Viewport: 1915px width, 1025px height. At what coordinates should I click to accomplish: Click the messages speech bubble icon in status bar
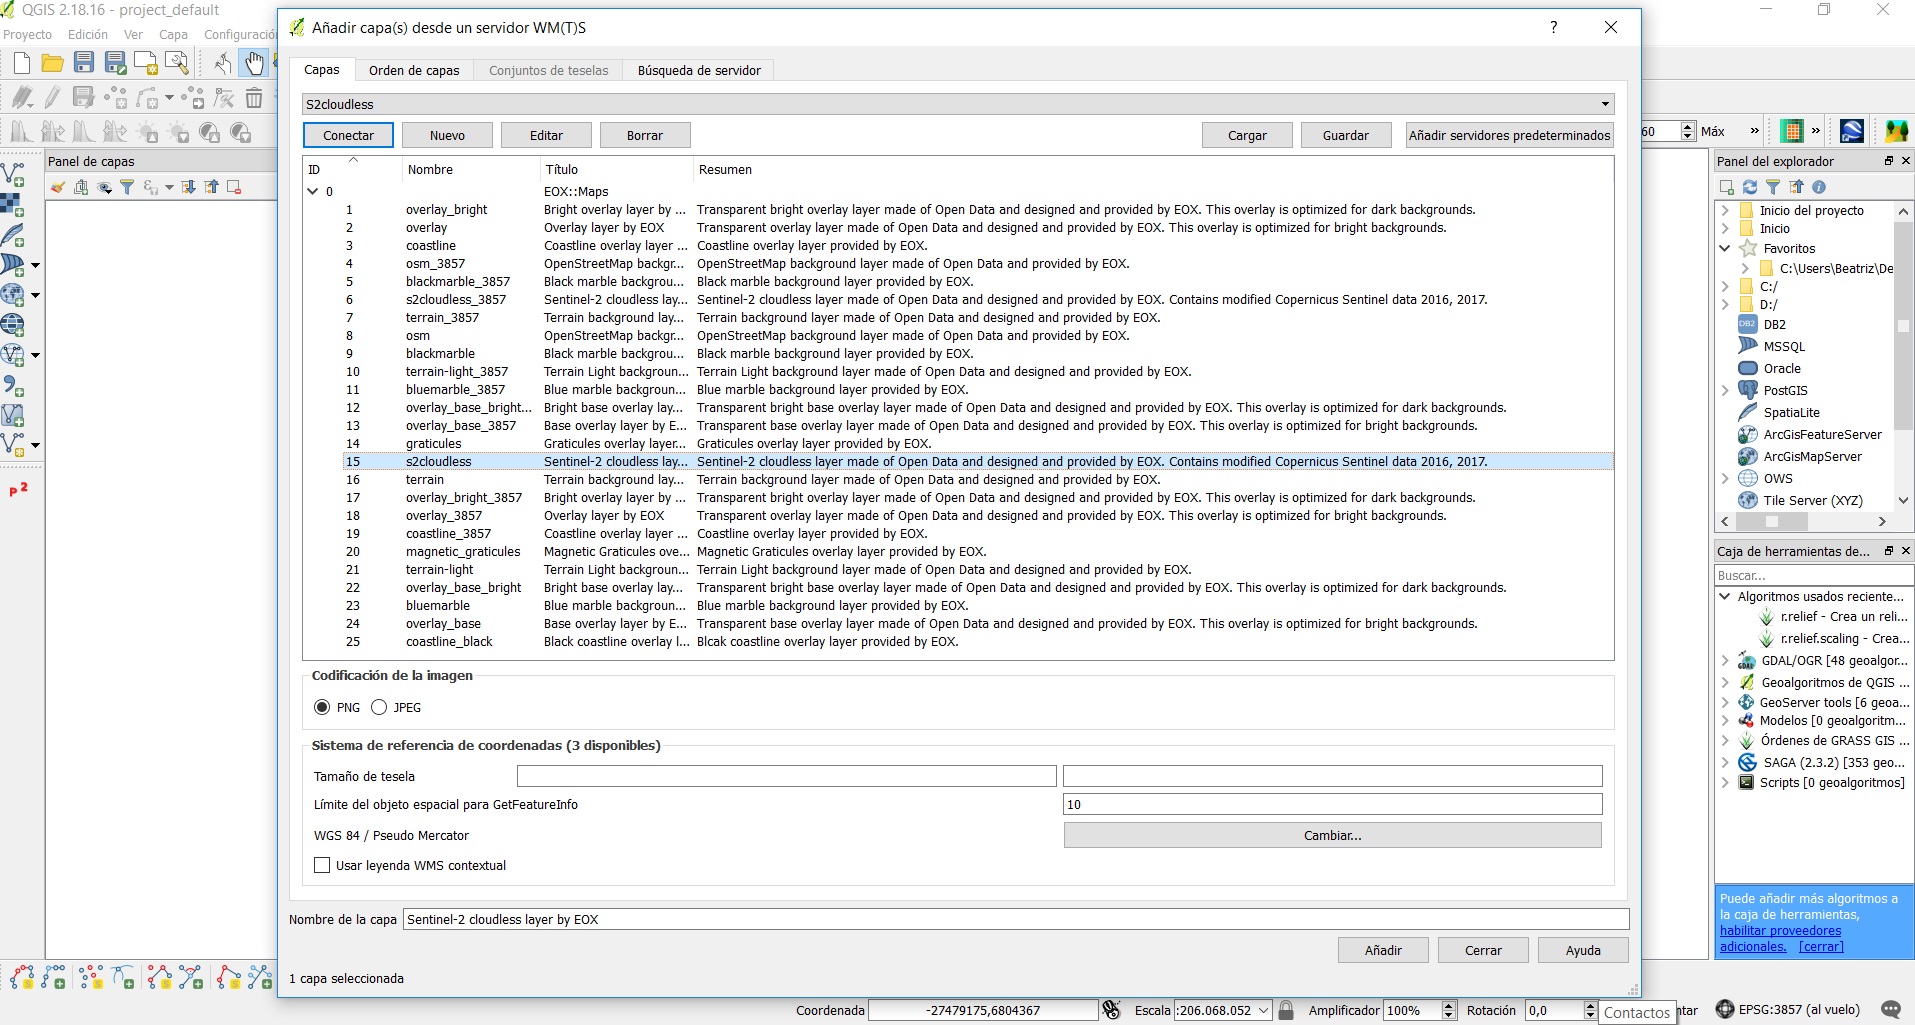coord(1891,1010)
